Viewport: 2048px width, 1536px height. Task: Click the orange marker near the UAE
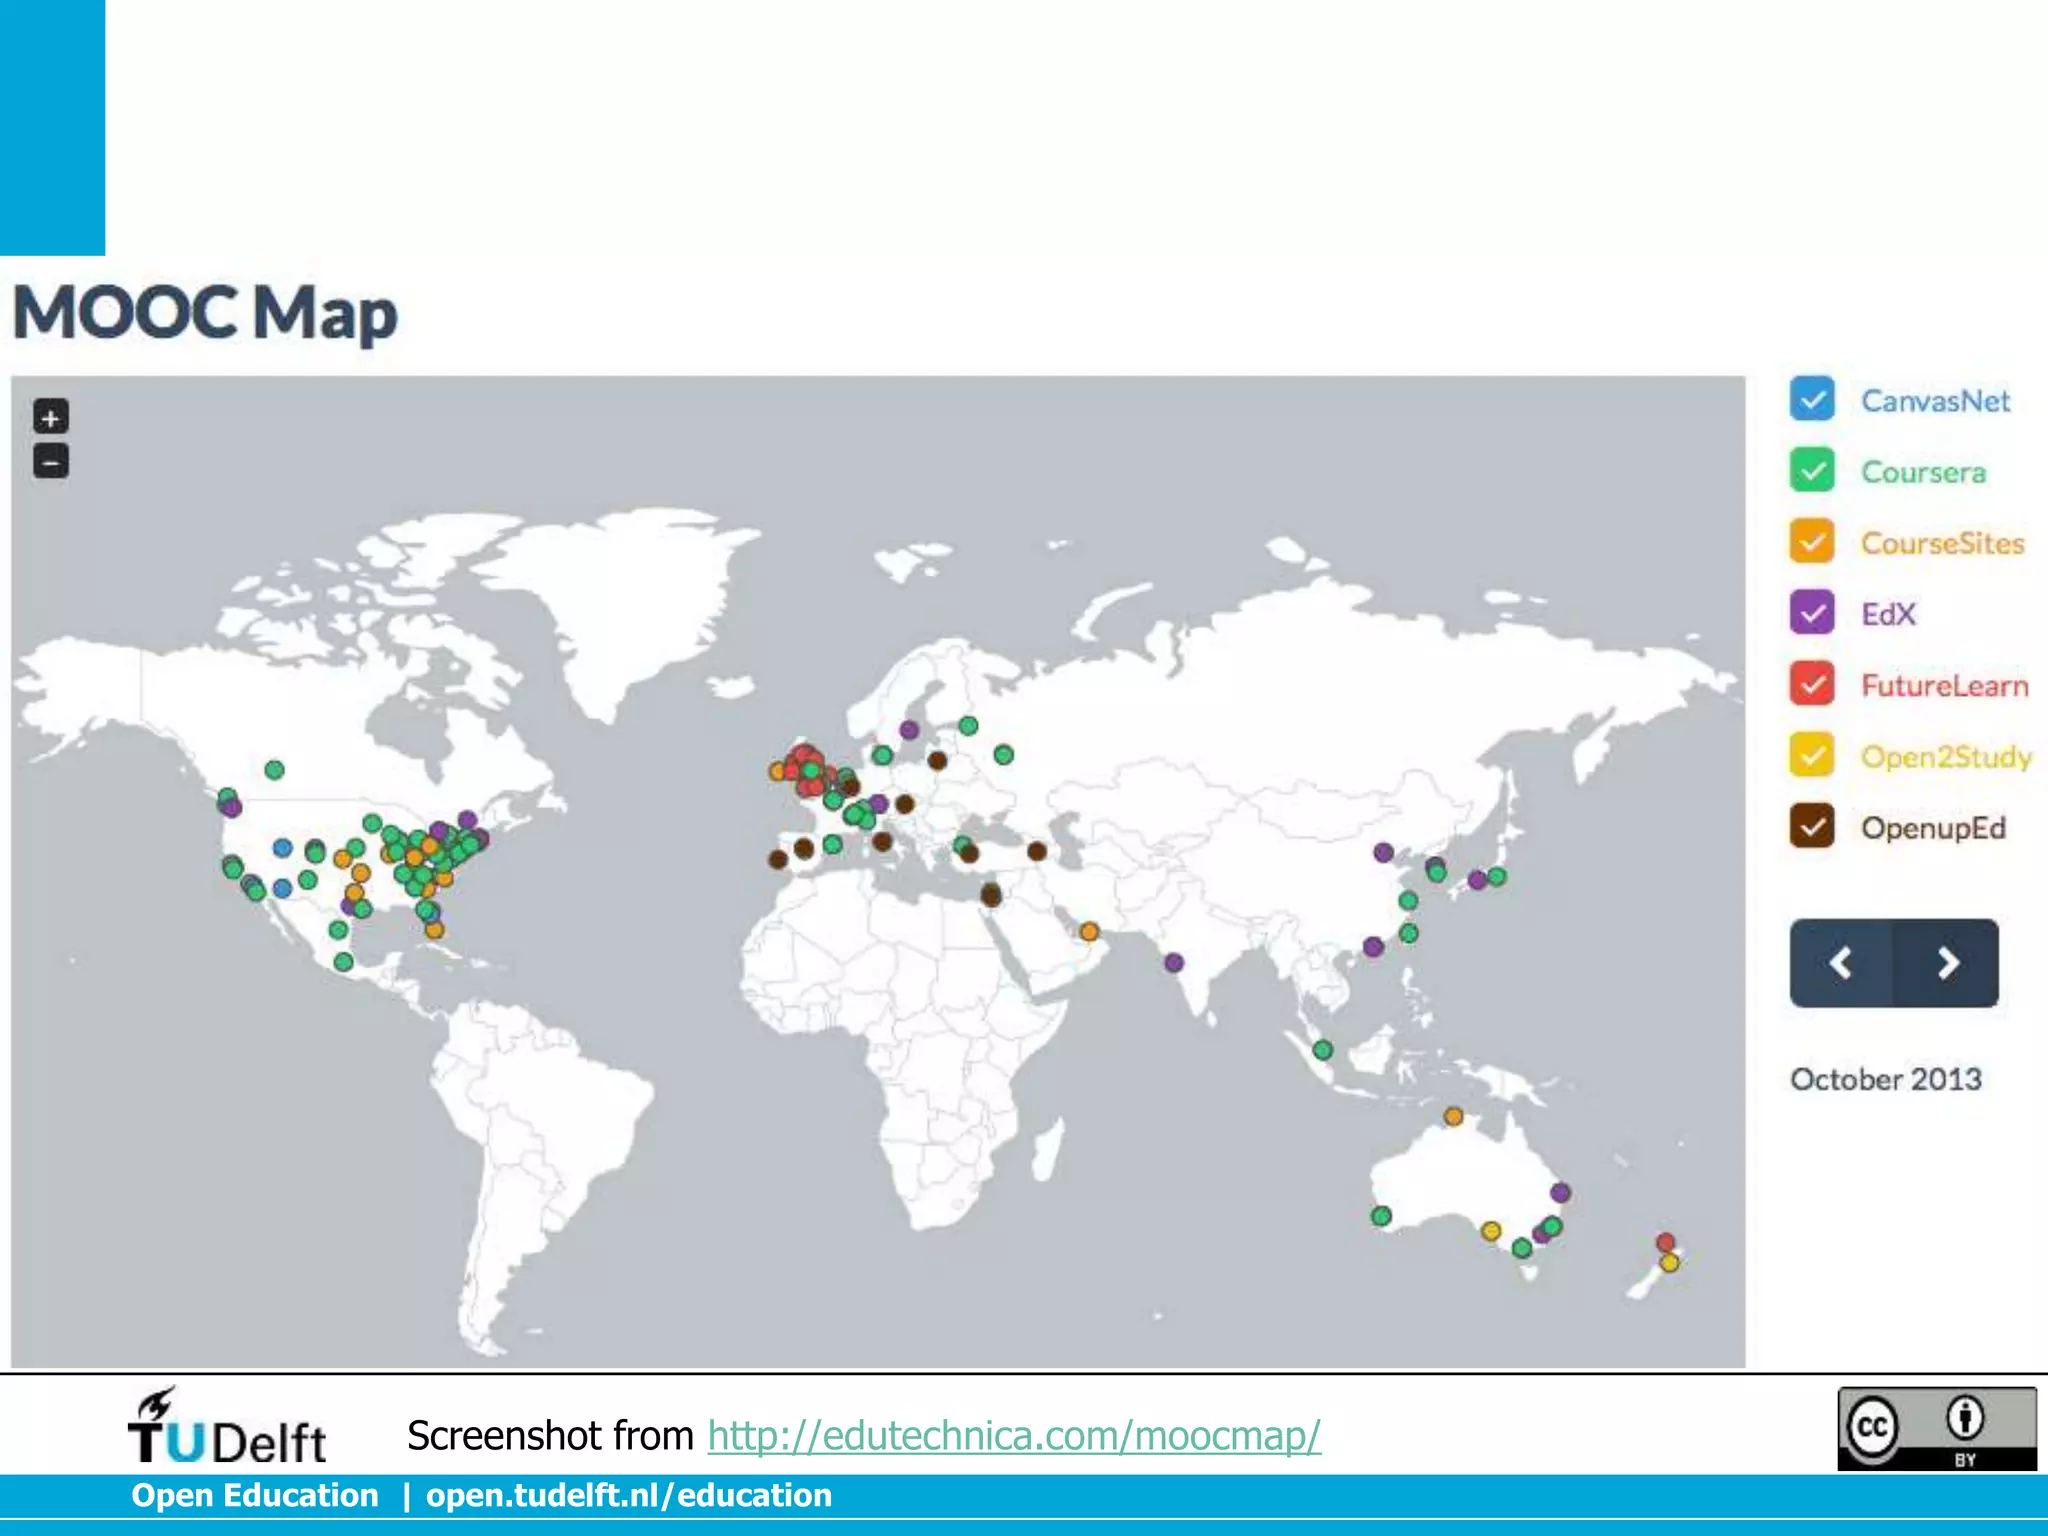pyautogui.click(x=1089, y=932)
